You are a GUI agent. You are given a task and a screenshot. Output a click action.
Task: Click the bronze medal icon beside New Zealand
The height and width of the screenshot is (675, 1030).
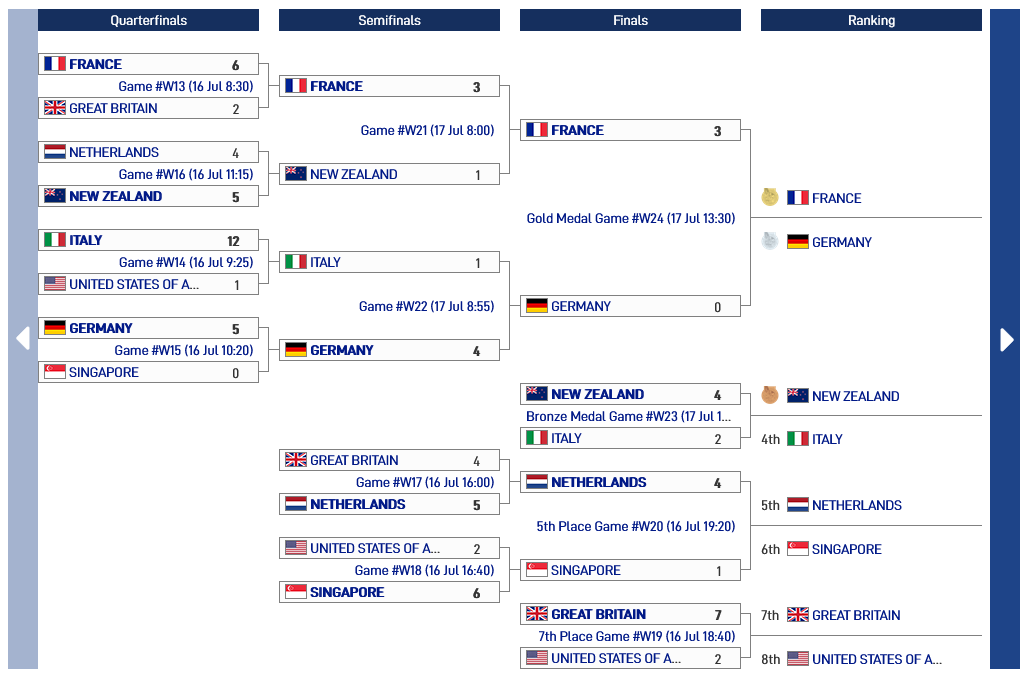click(770, 395)
